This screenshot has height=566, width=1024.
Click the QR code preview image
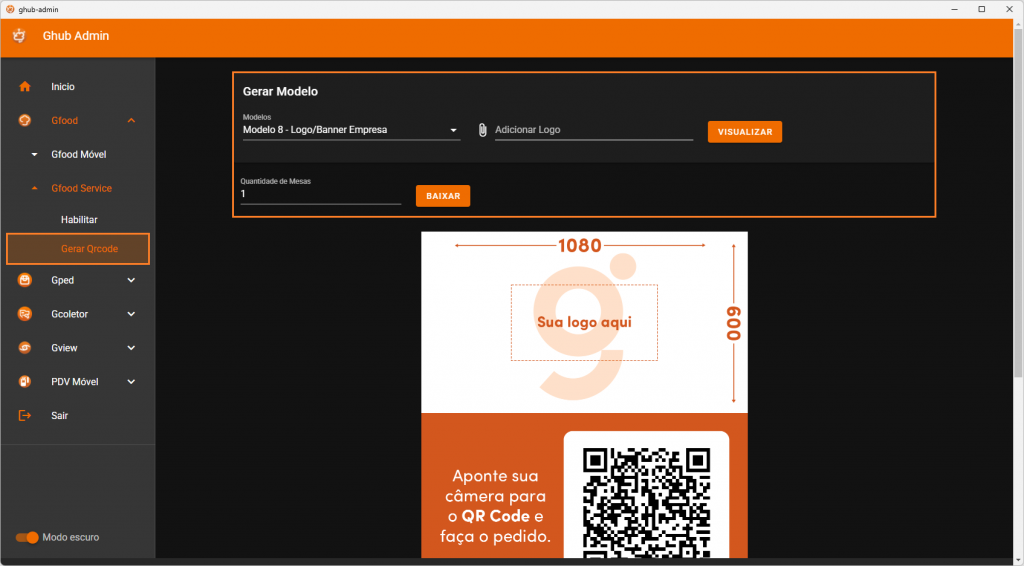pyautogui.click(x=646, y=503)
